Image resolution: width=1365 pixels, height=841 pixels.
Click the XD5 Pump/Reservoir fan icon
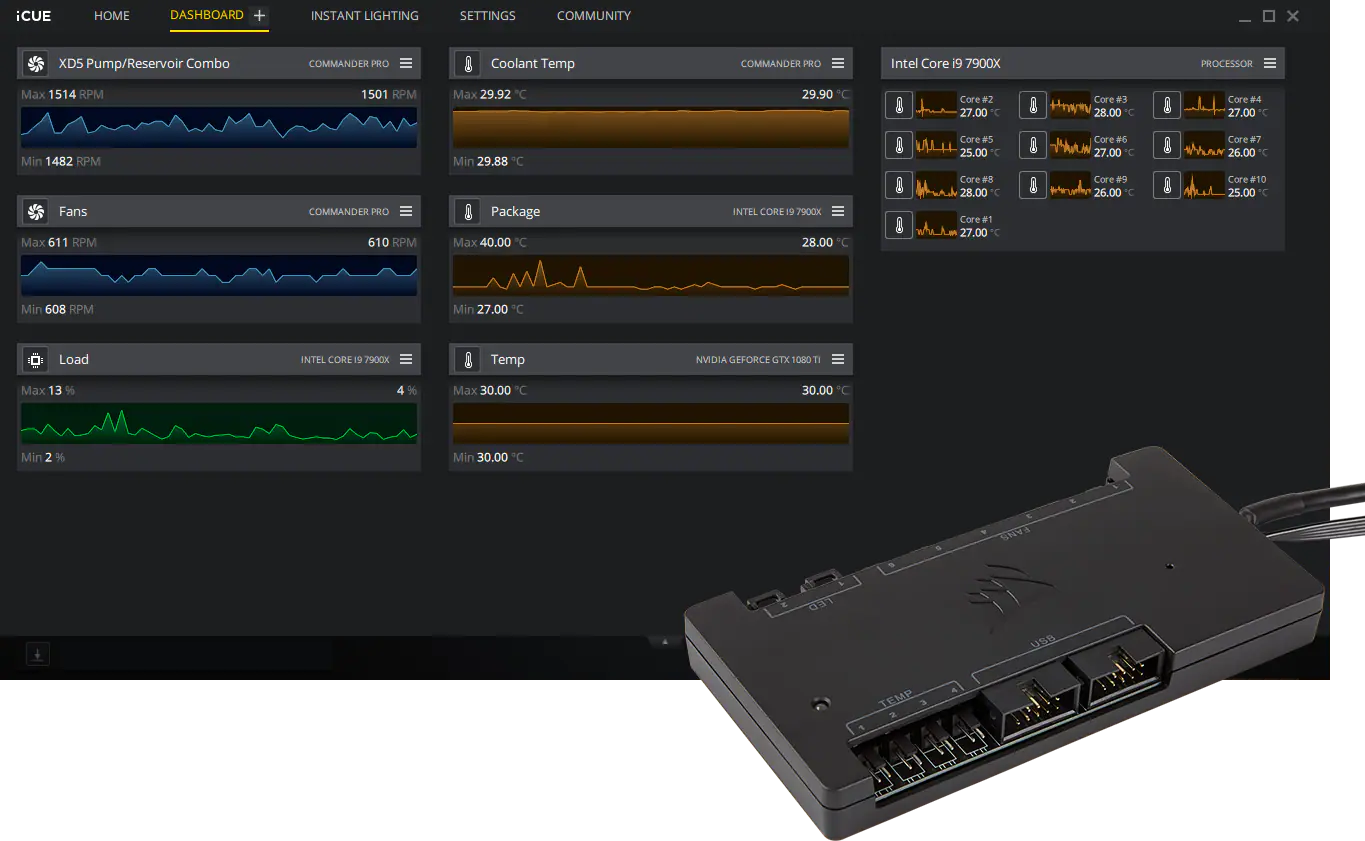(35, 64)
